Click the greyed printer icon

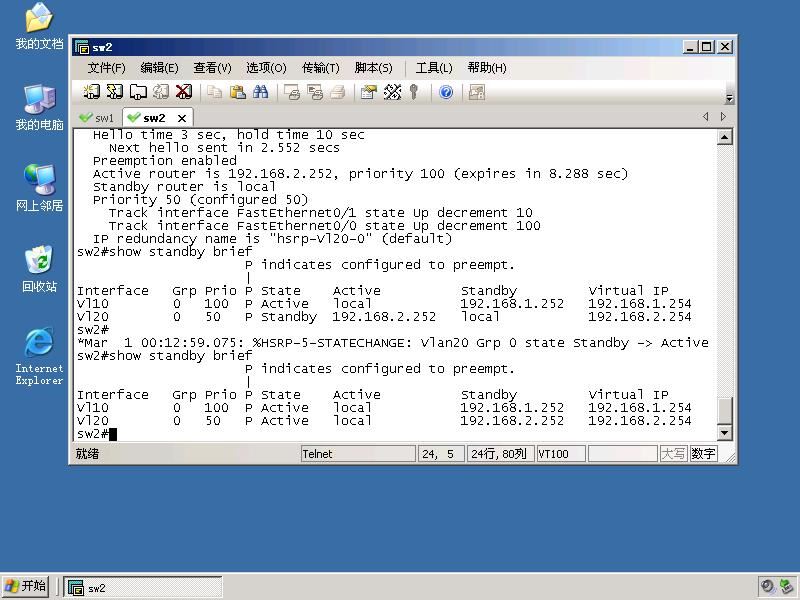338,92
